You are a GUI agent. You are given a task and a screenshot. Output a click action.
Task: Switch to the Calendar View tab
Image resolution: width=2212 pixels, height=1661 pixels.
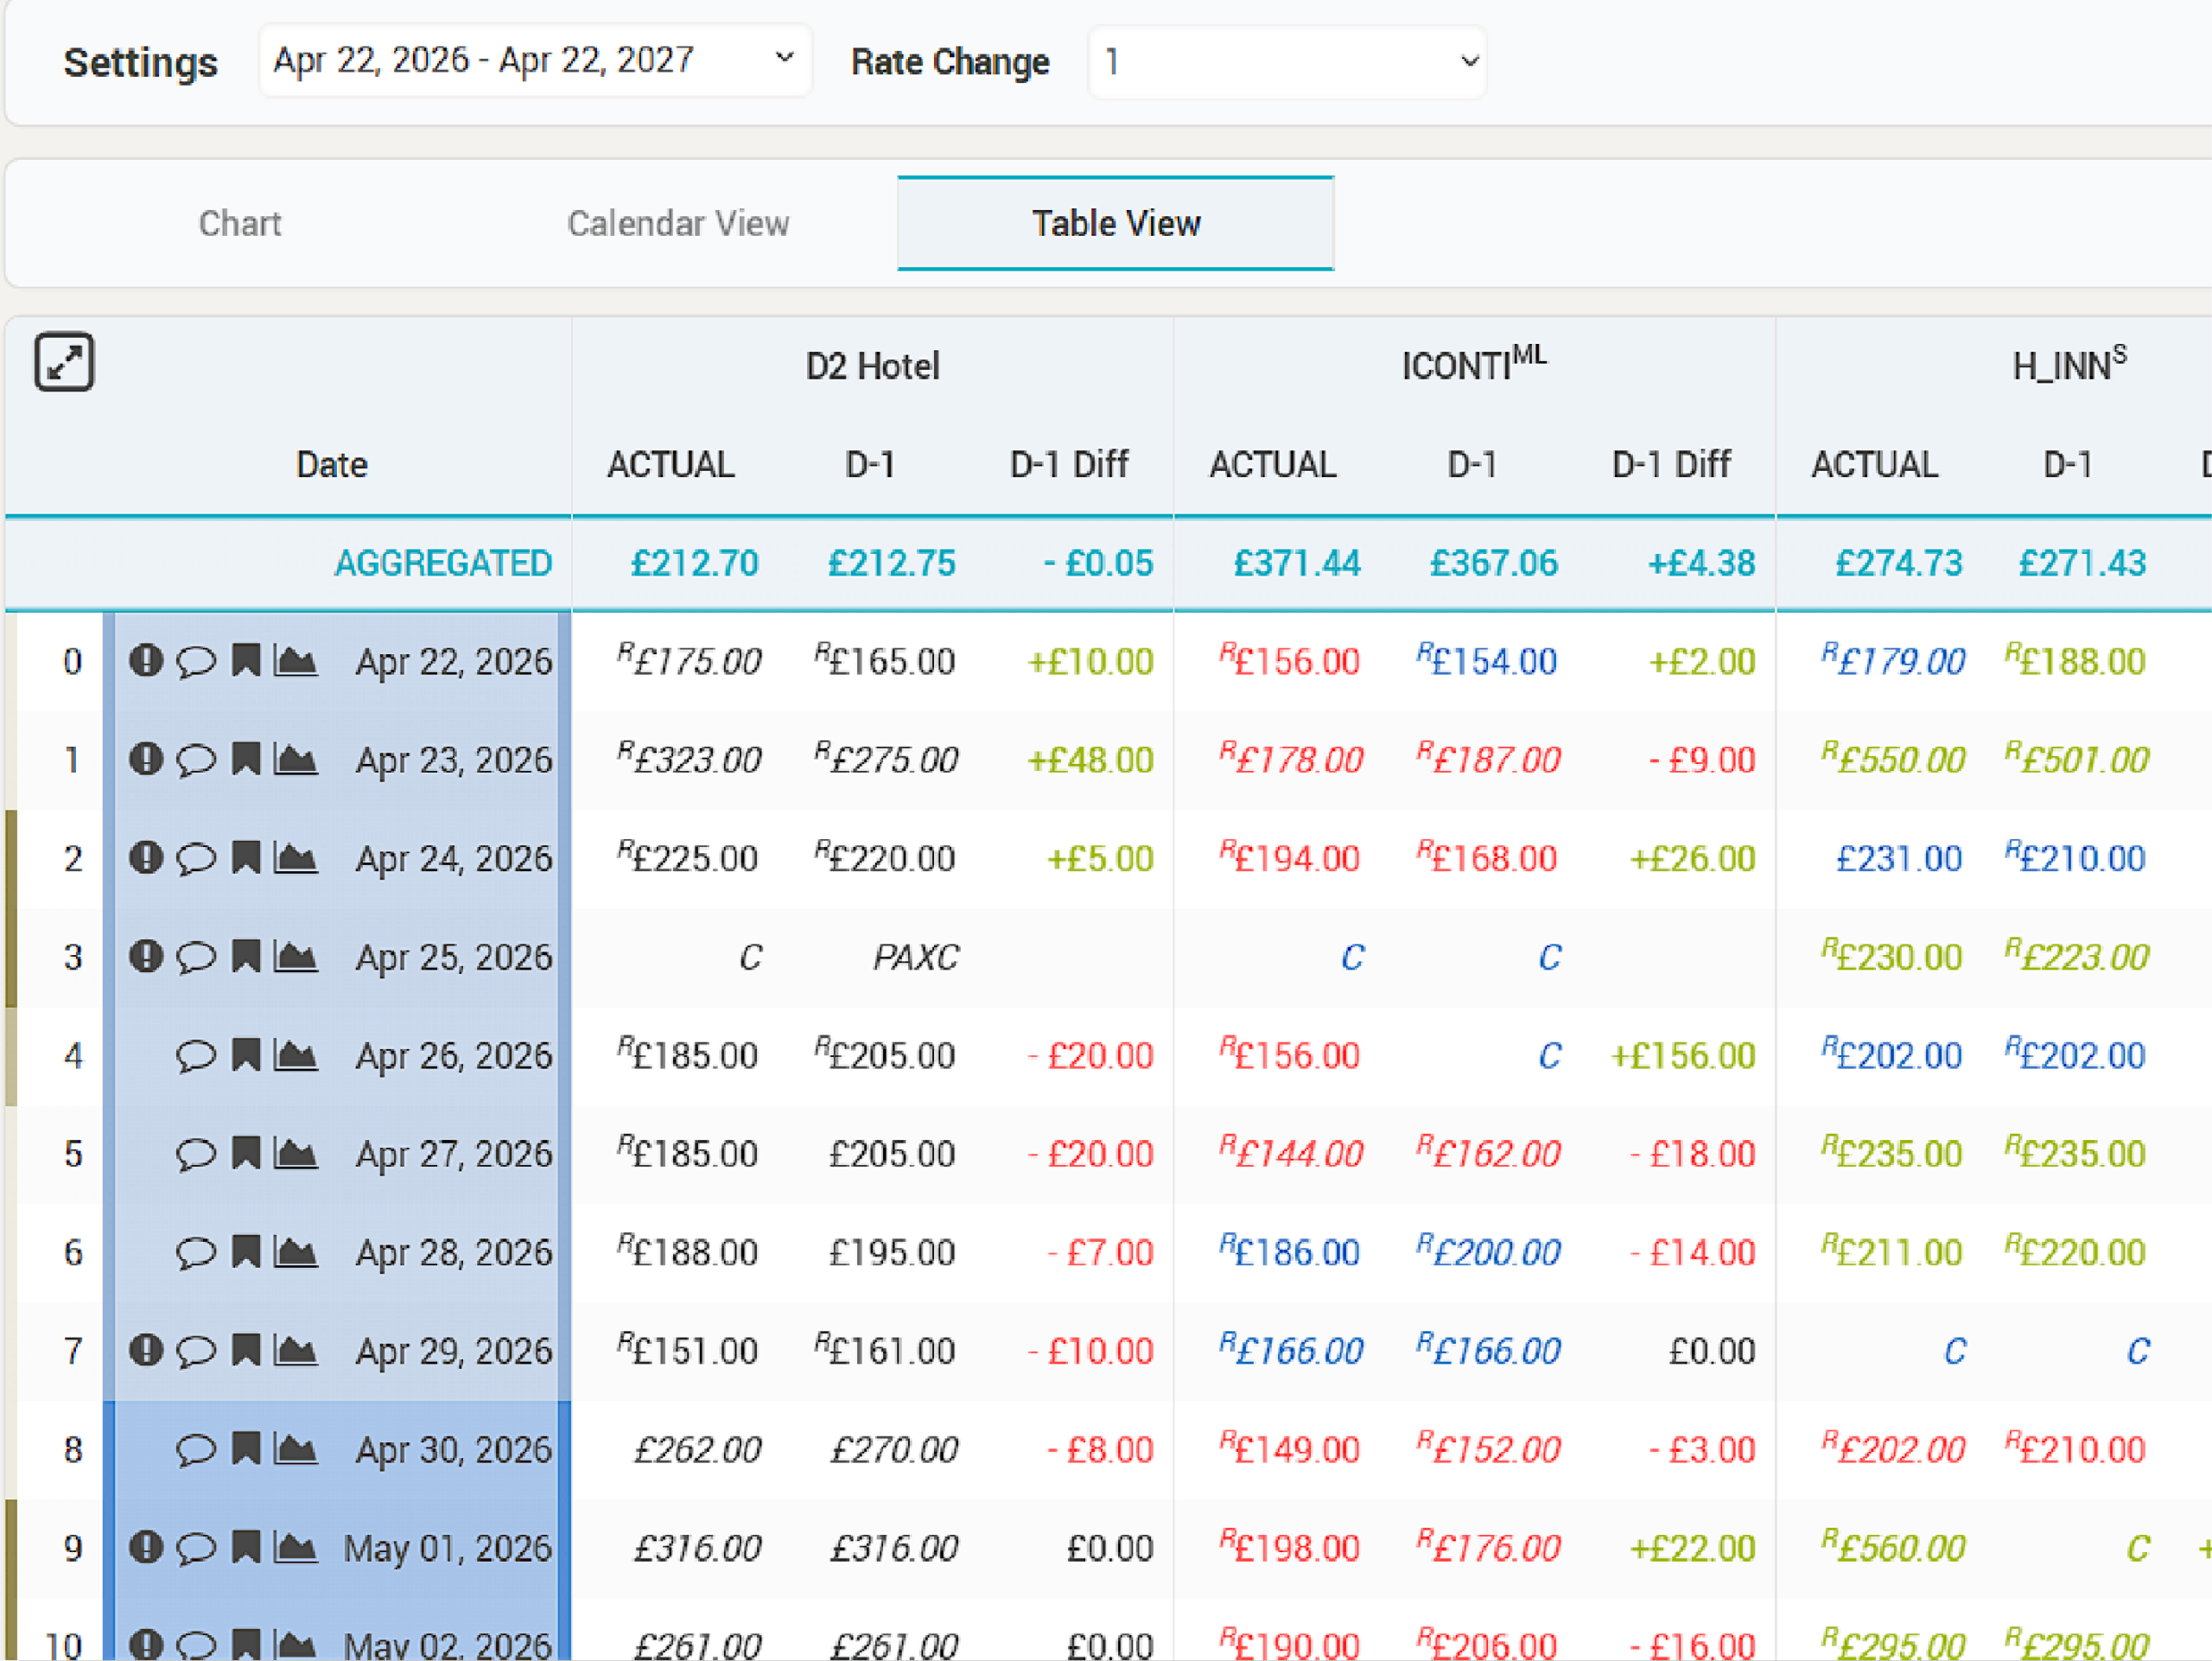[678, 223]
